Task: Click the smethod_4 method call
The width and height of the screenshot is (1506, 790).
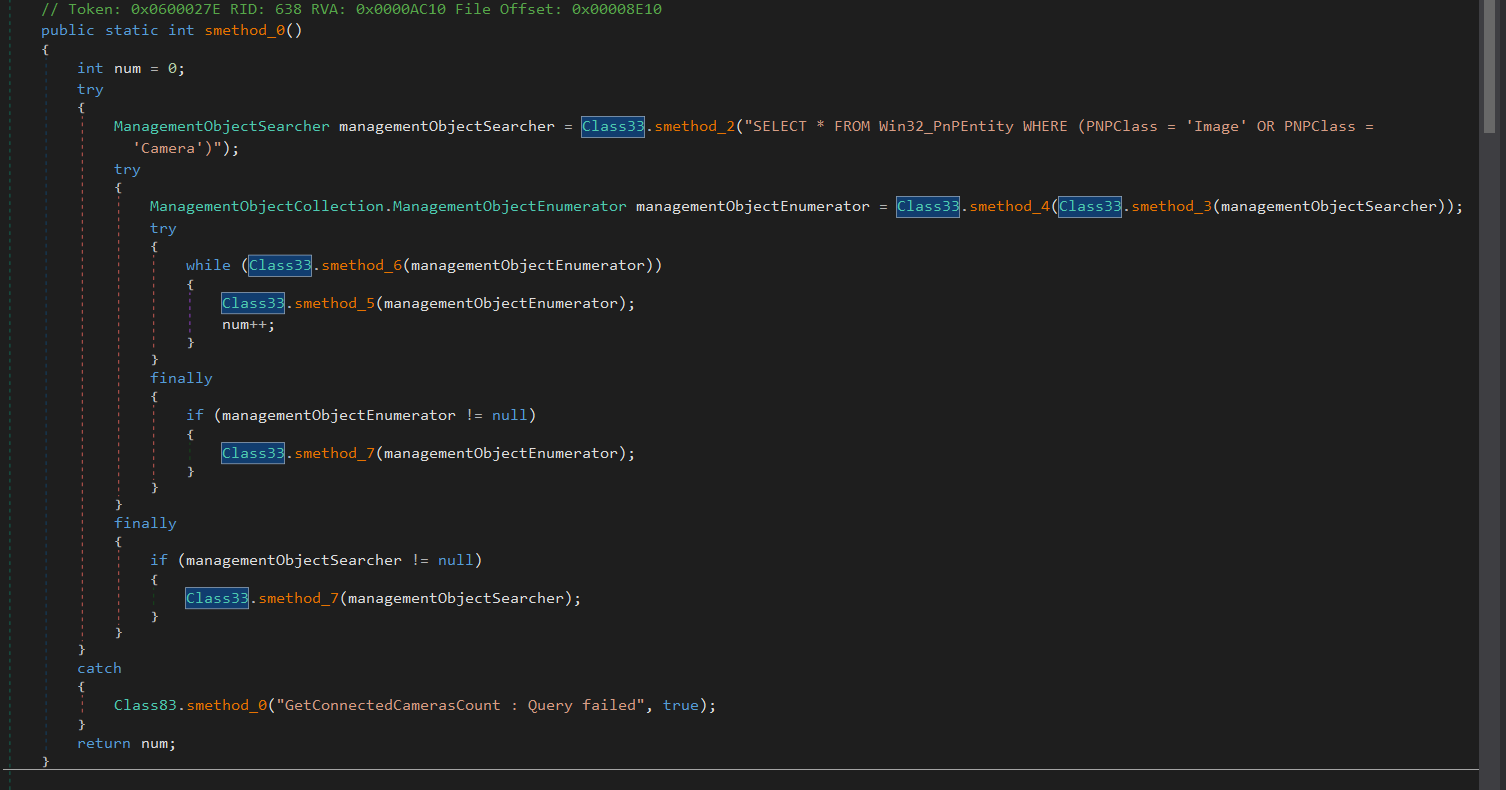Action: point(1009,207)
